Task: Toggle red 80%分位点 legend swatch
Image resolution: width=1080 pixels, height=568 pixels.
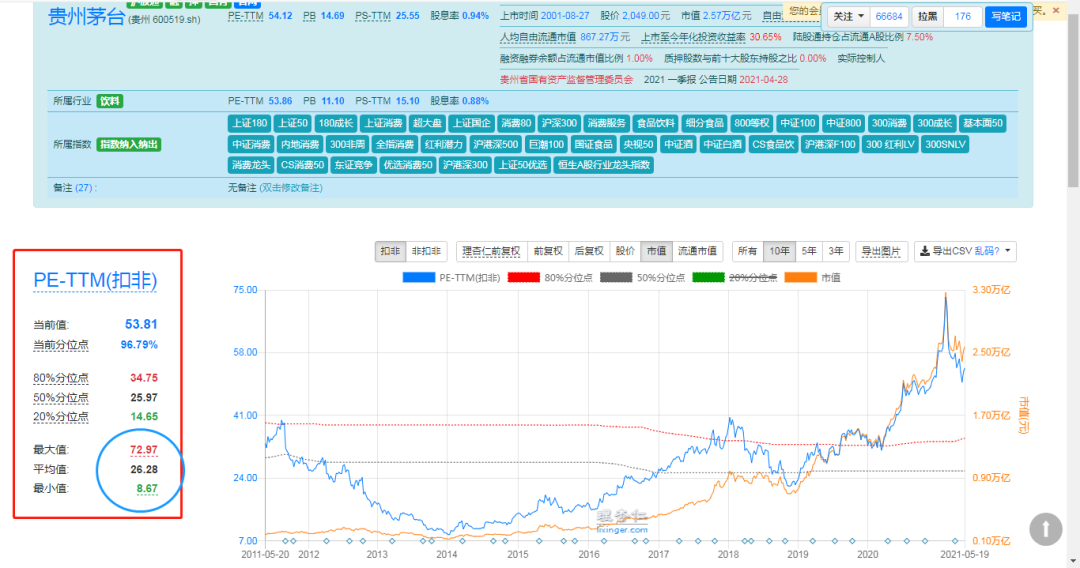Action: pos(523,277)
